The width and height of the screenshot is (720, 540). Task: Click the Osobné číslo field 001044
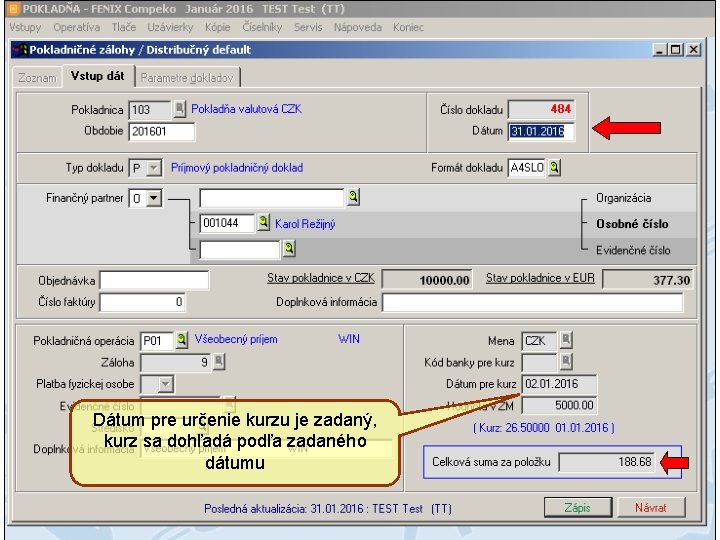coord(227,223)
